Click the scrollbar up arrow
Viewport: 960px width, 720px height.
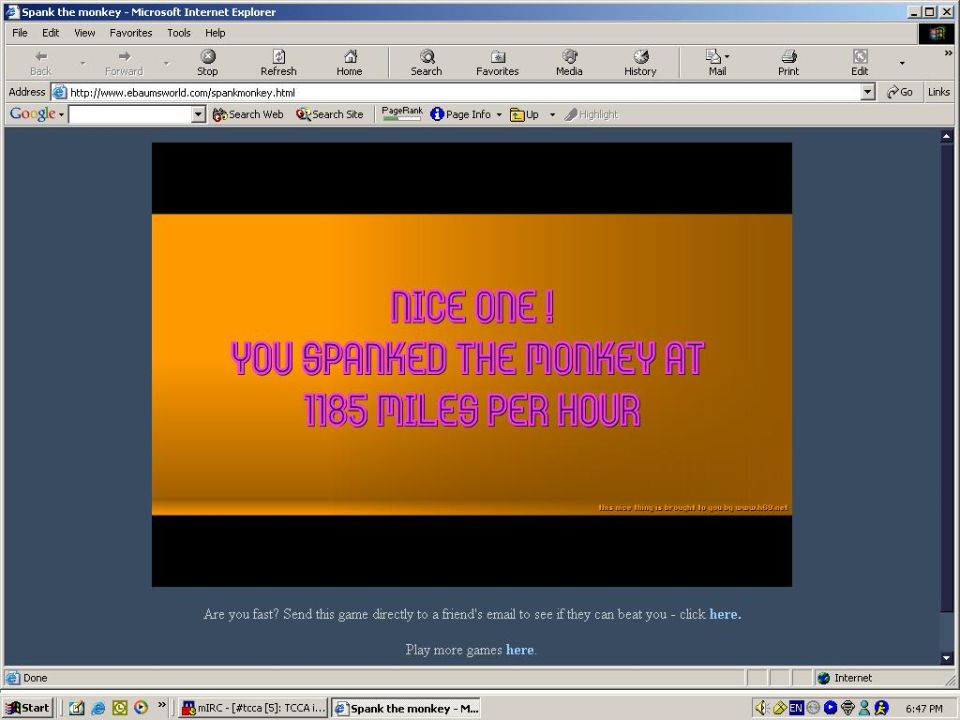point(947,136)
